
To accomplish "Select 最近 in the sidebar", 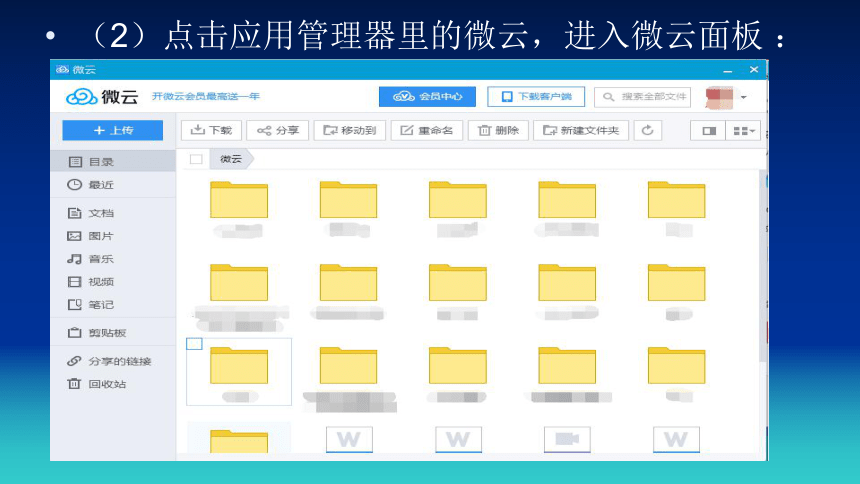I will 113,184.
